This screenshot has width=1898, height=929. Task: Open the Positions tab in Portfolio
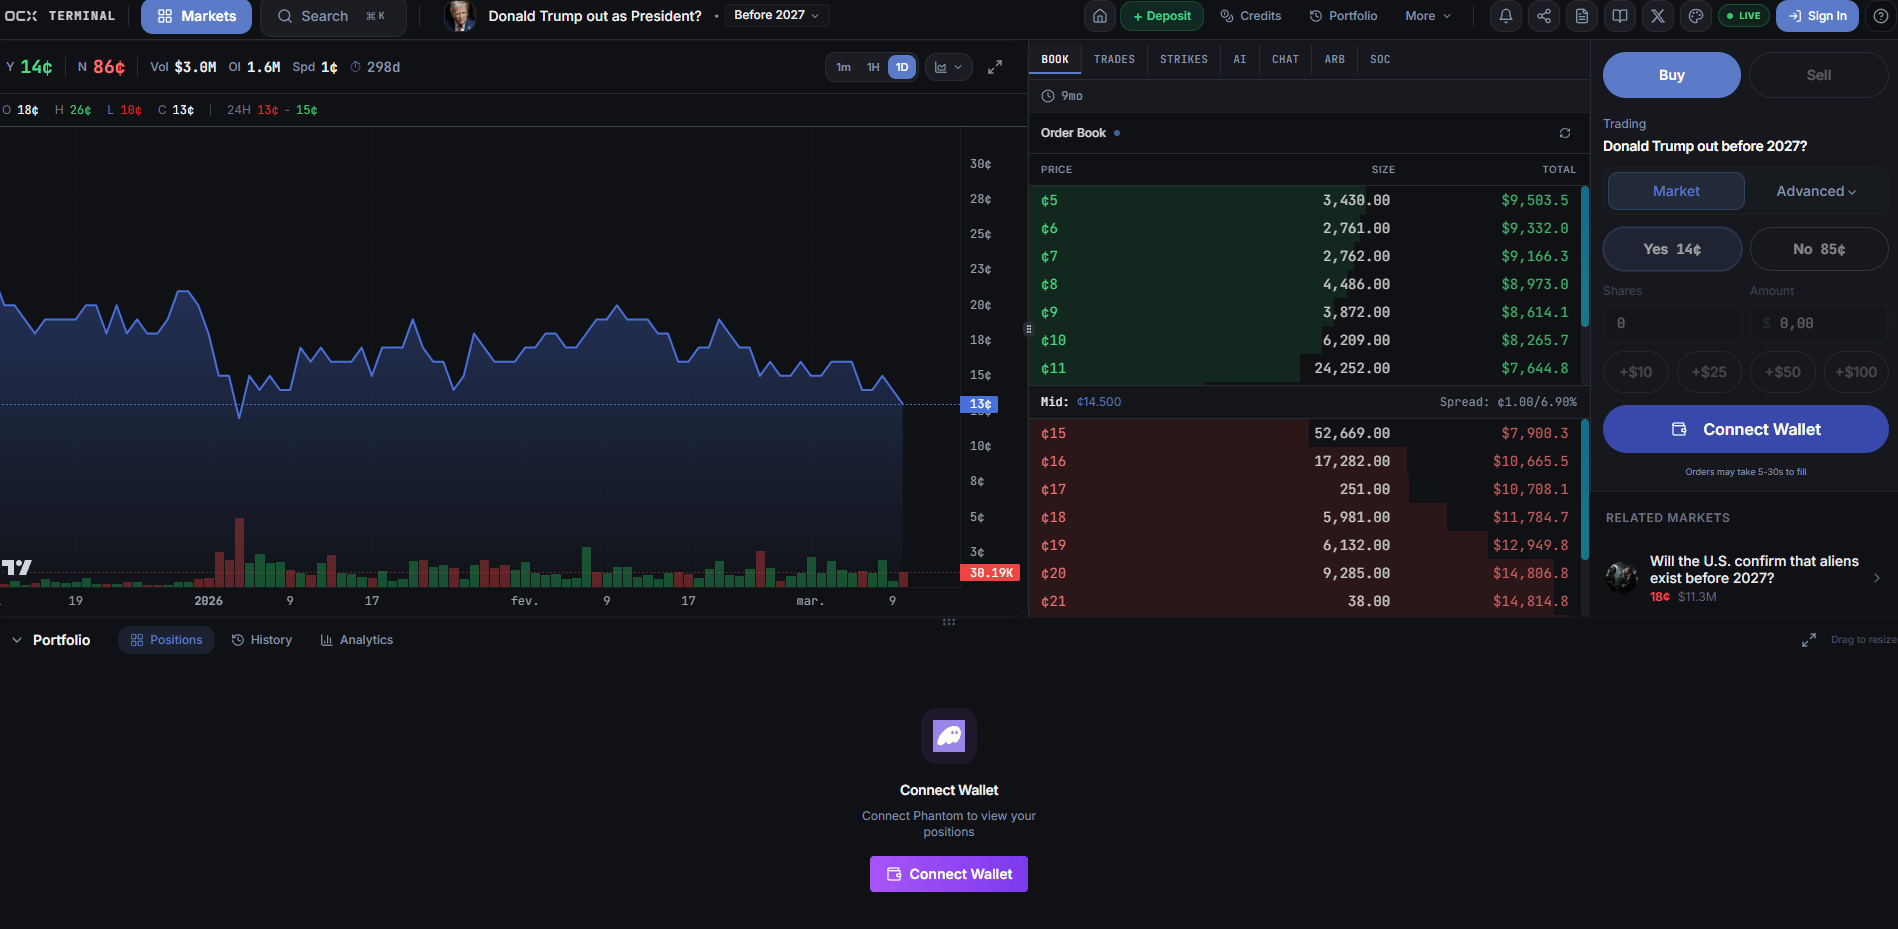(166, 640)
